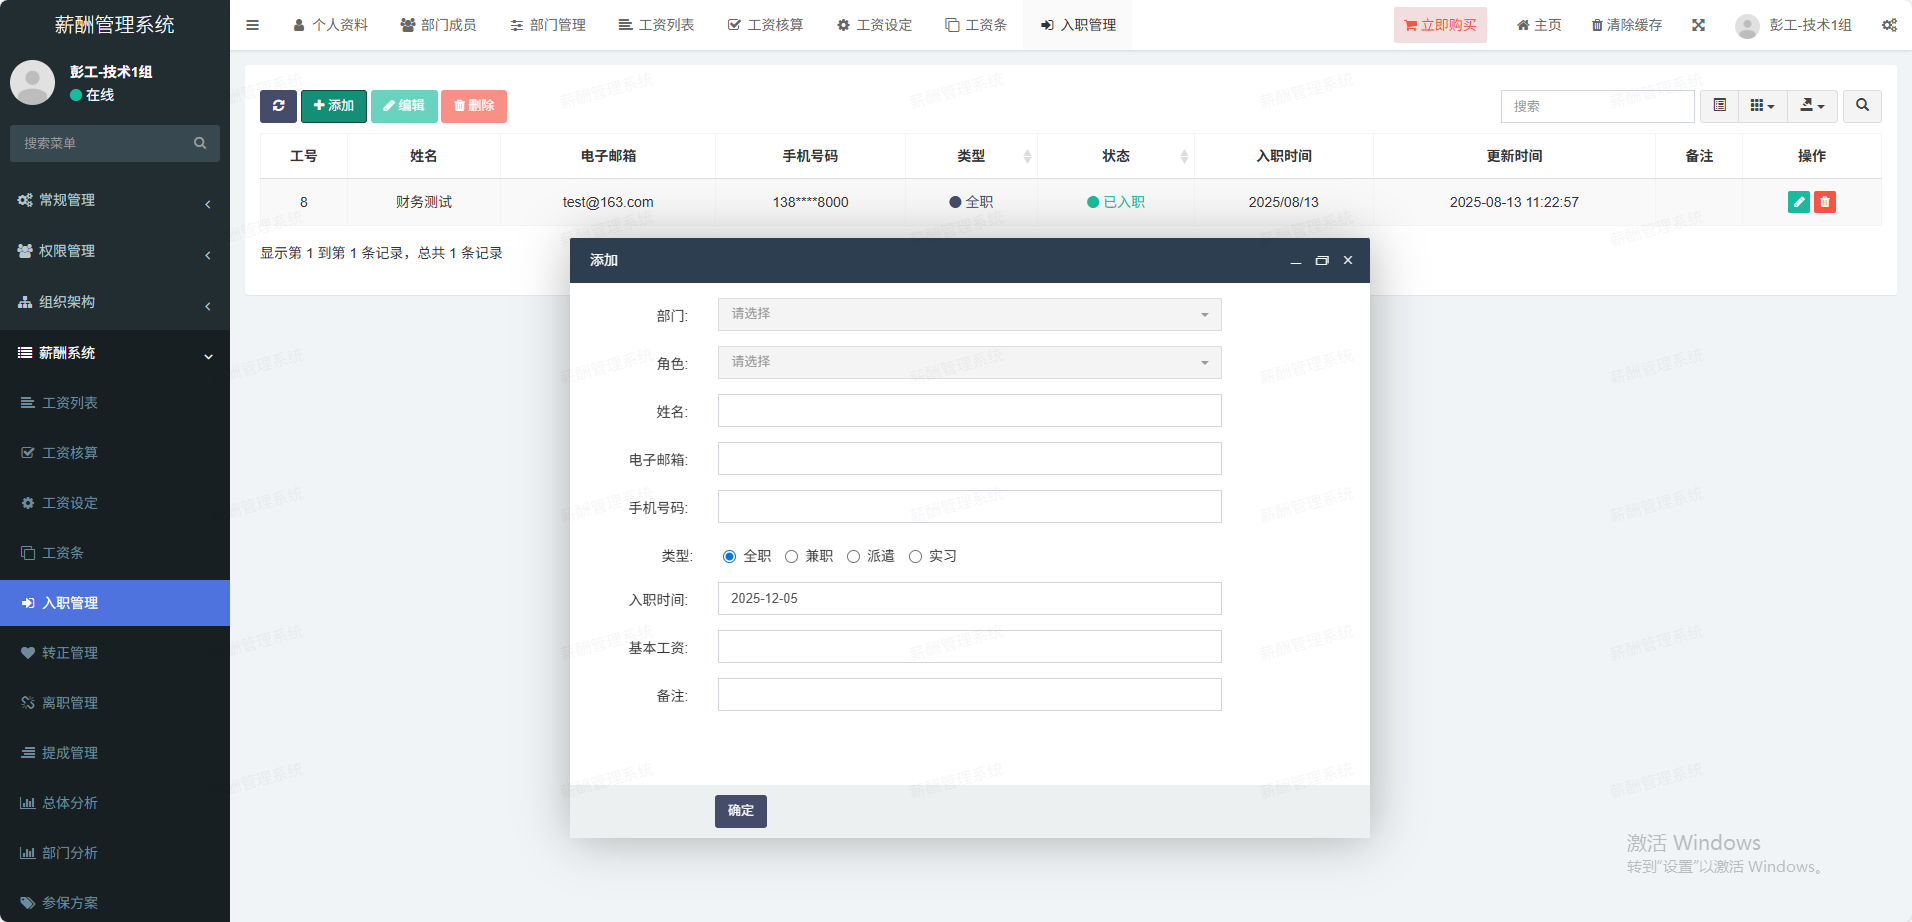Click the 立即购买 button
Viewport: 1912px width, 922px height.
coord(1440,25)
